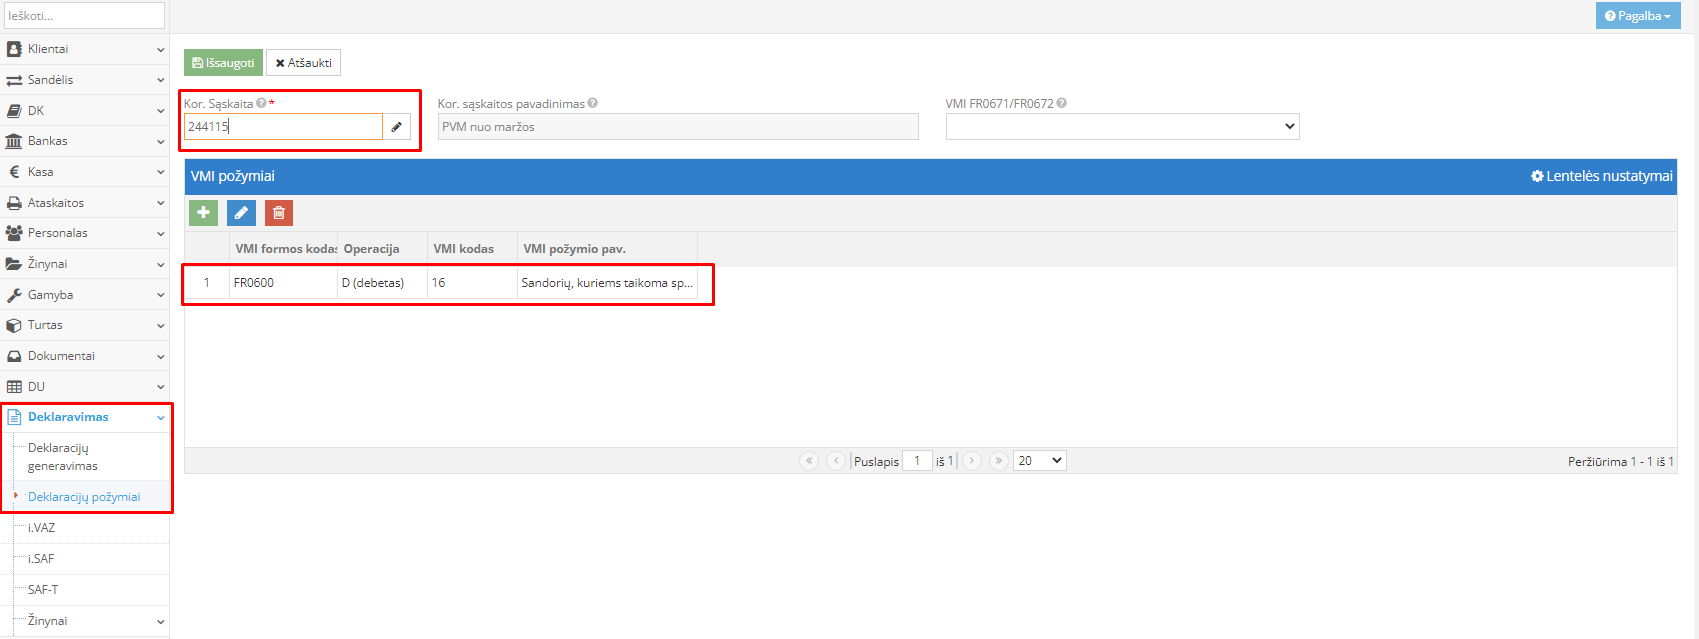Open the rows per page dropdown
Image resolution: width=1699 pixels, height=639 pixels.
coord(1039,461)
